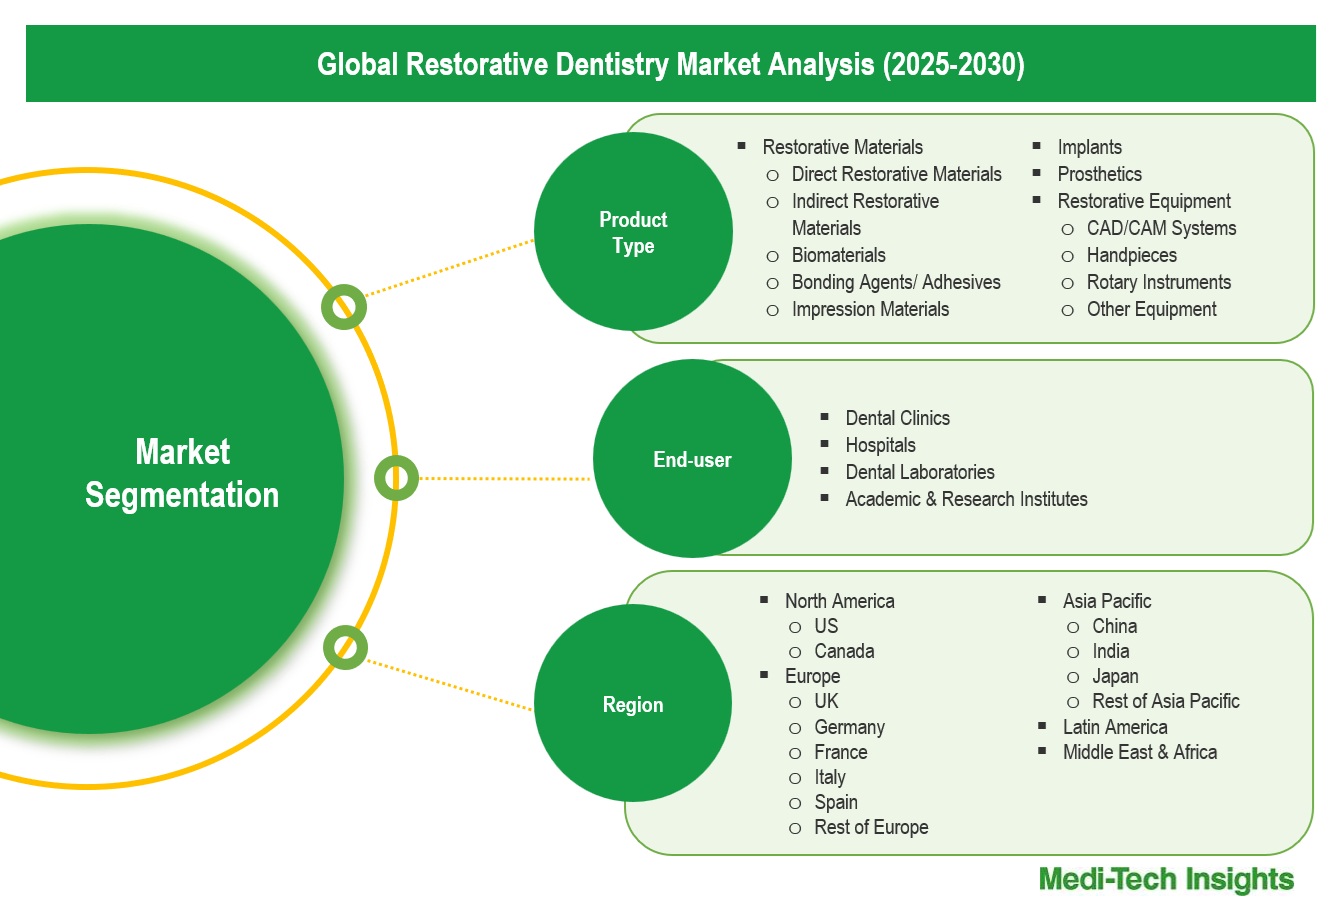1341x899 pixels.
Task: Click 'UK' under Europe
Action: pos(826,701)
